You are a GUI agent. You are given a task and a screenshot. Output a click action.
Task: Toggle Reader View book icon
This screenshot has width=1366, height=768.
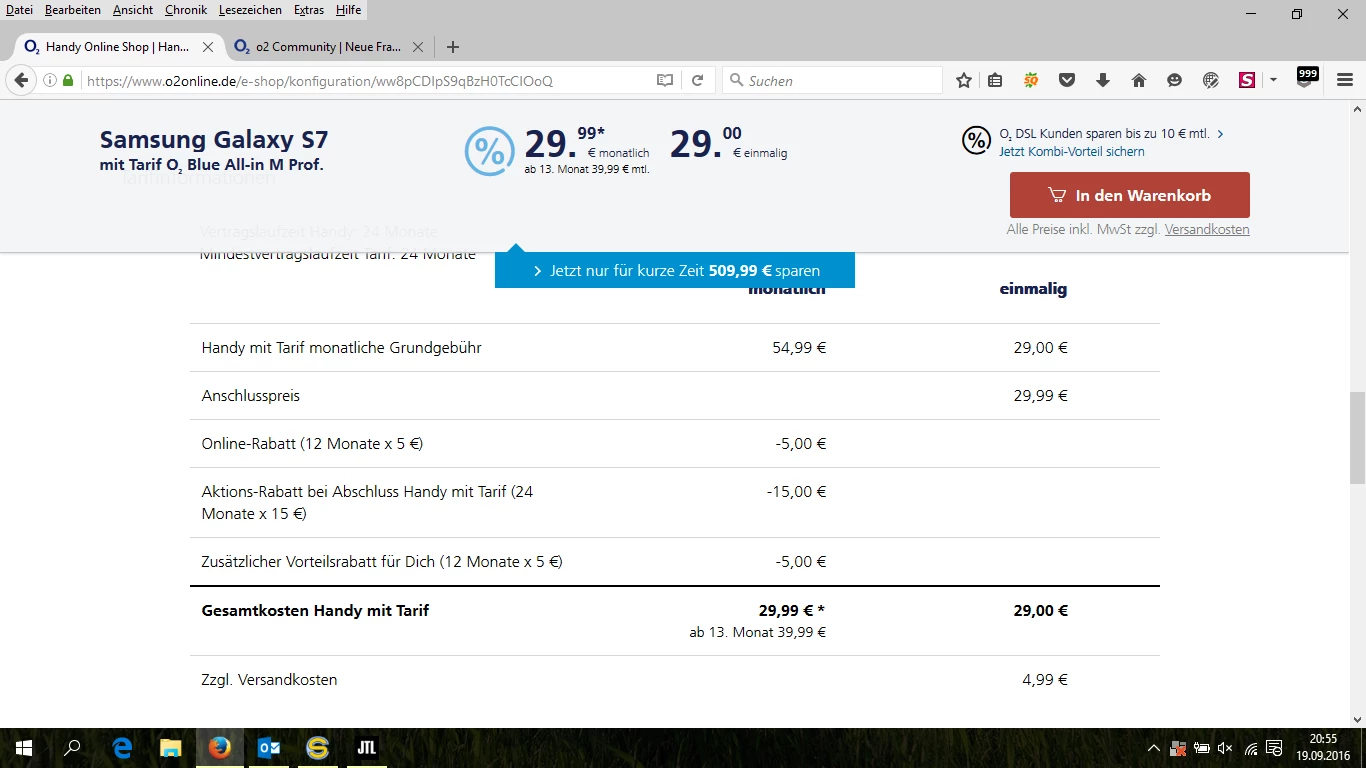click(665, 81)
